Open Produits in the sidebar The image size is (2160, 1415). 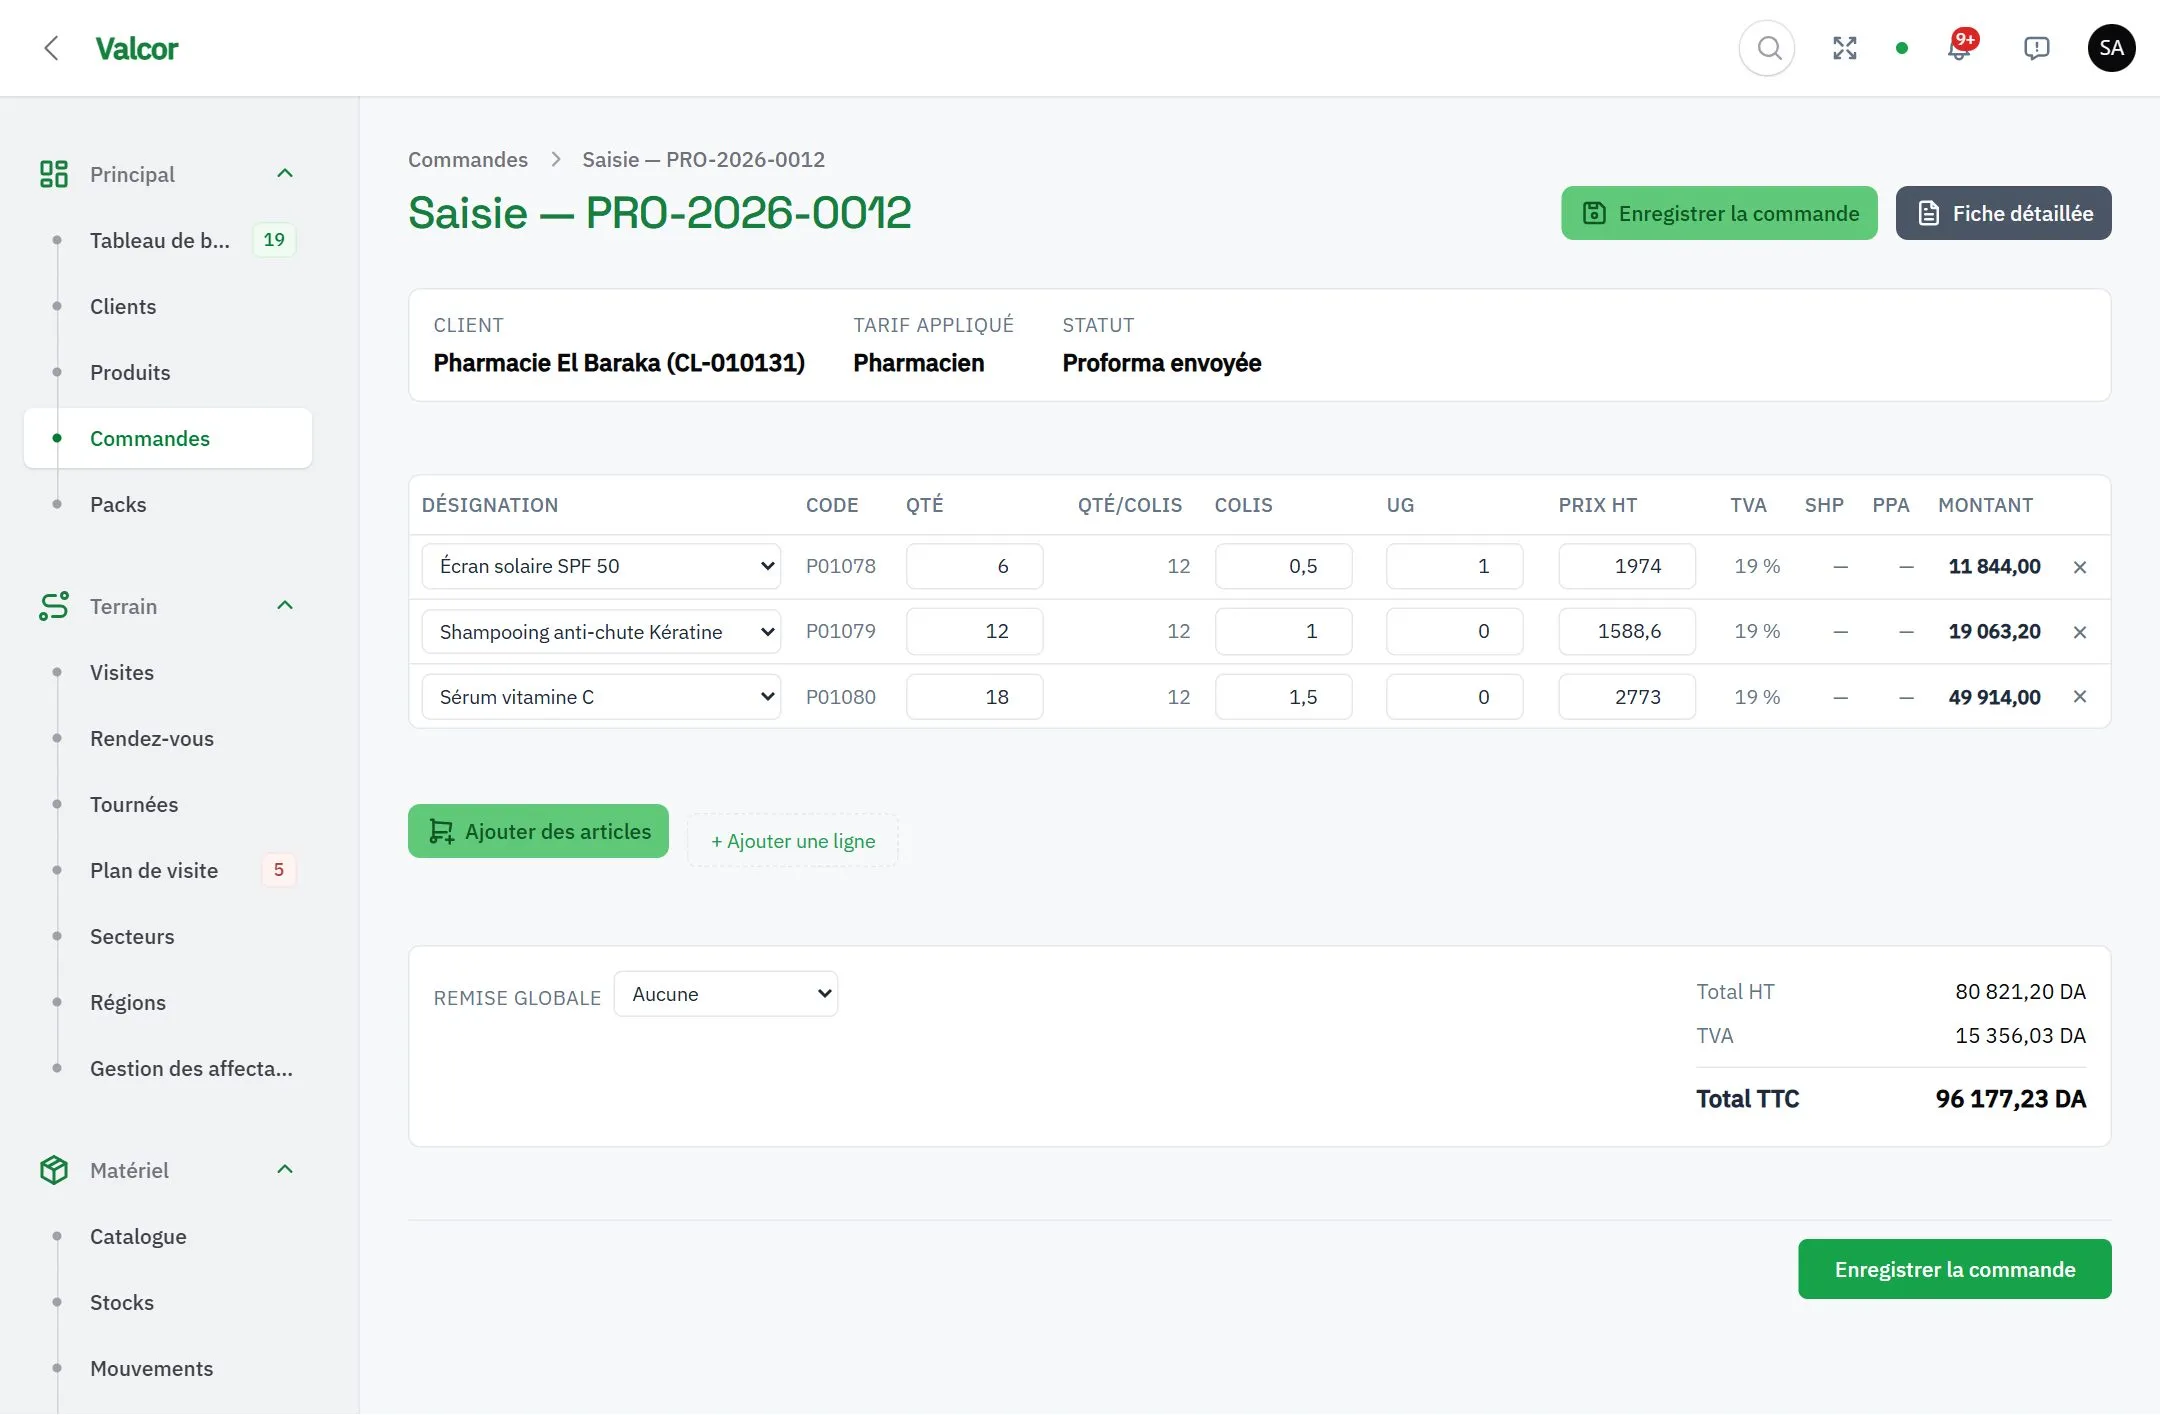[x=168, y=372]
